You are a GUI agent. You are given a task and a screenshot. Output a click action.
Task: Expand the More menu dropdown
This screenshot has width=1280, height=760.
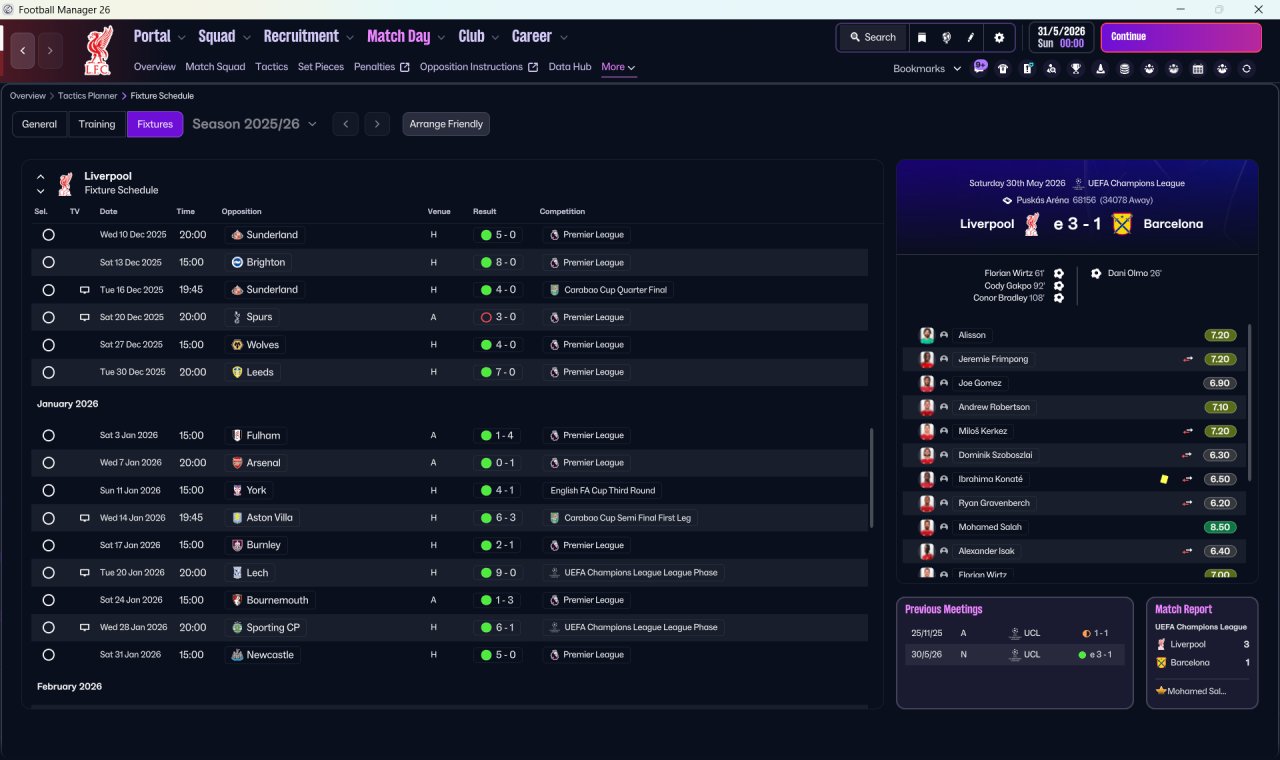(x=618, y=67)
